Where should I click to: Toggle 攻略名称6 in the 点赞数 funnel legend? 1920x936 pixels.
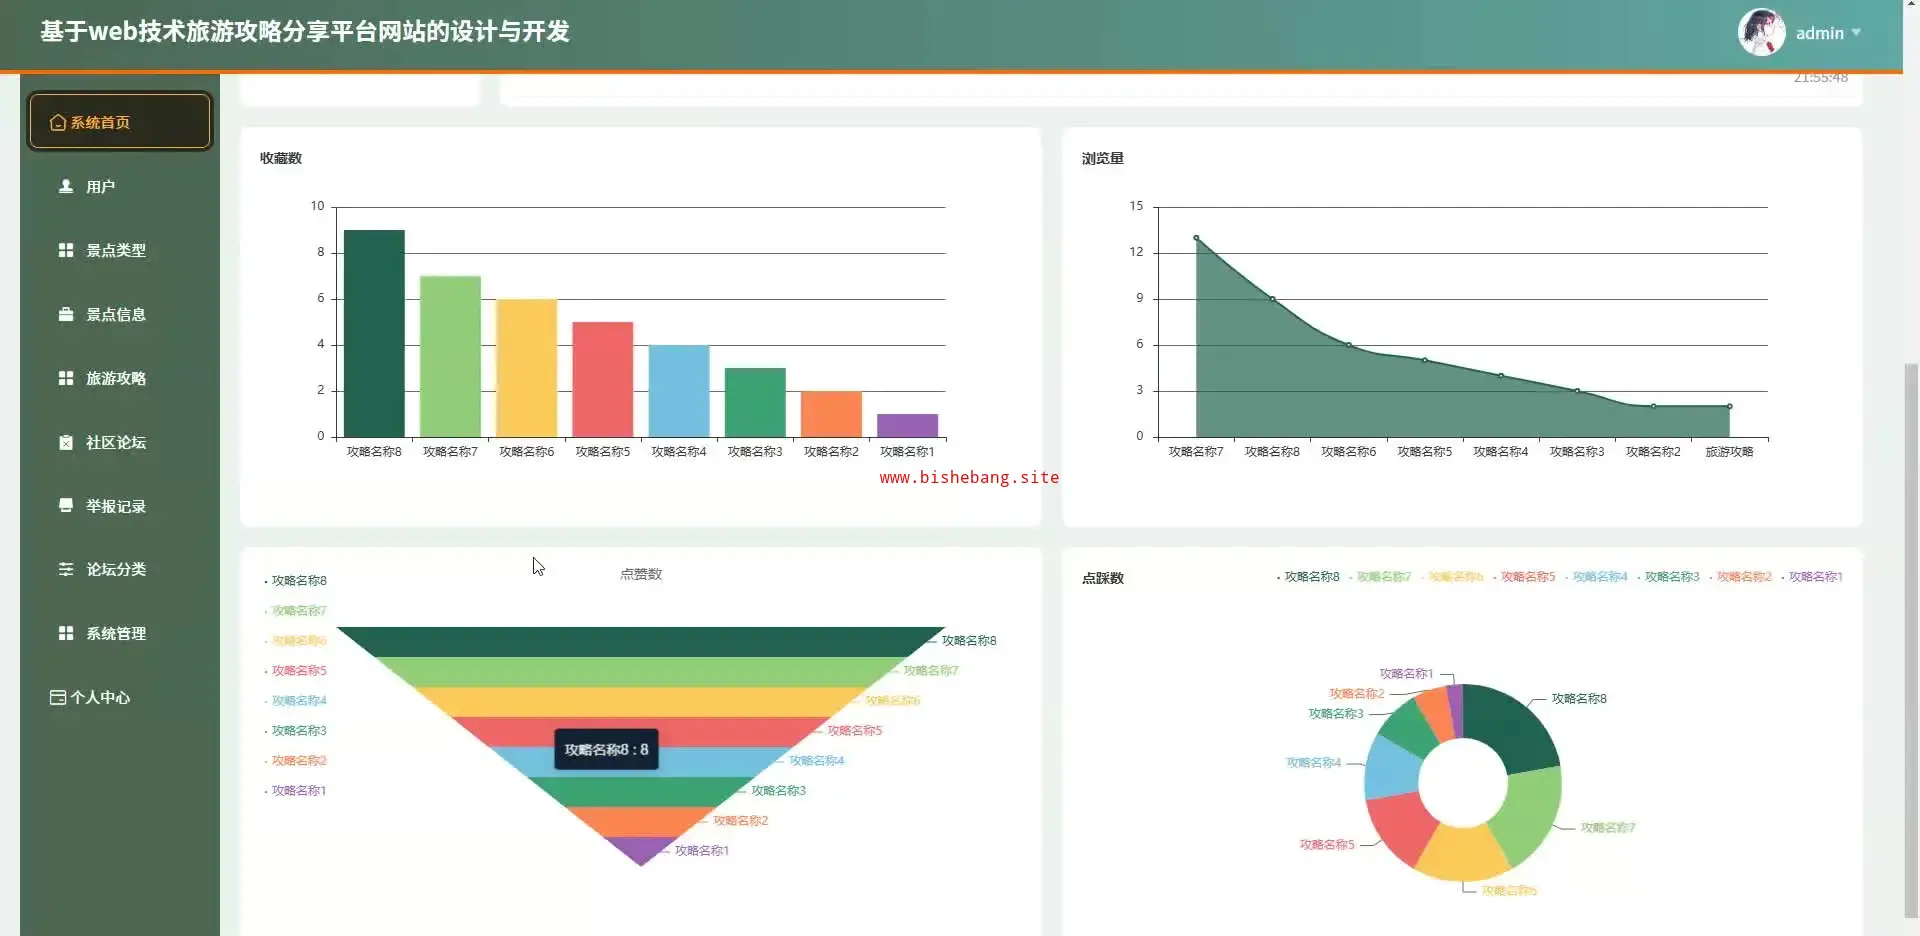tap(296, 641)
